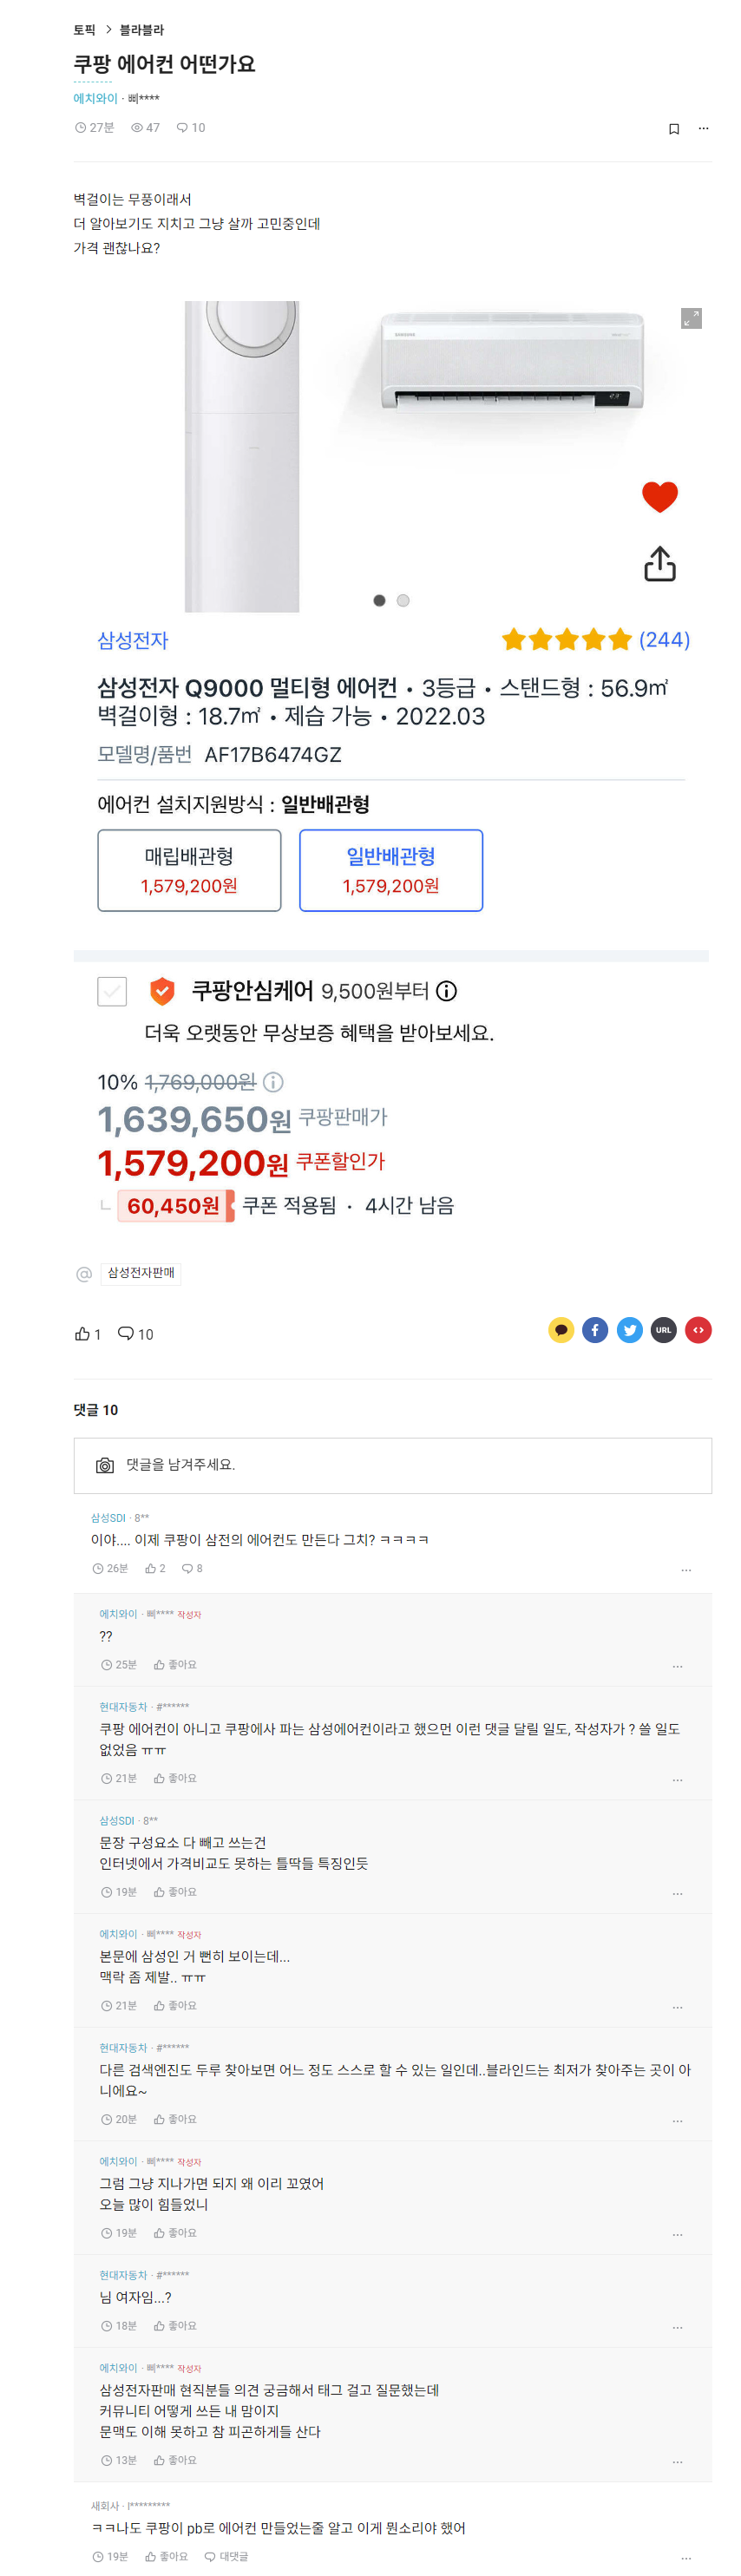Expand the product image to fullscreen
741x2576 pixels.
[691, 319]
